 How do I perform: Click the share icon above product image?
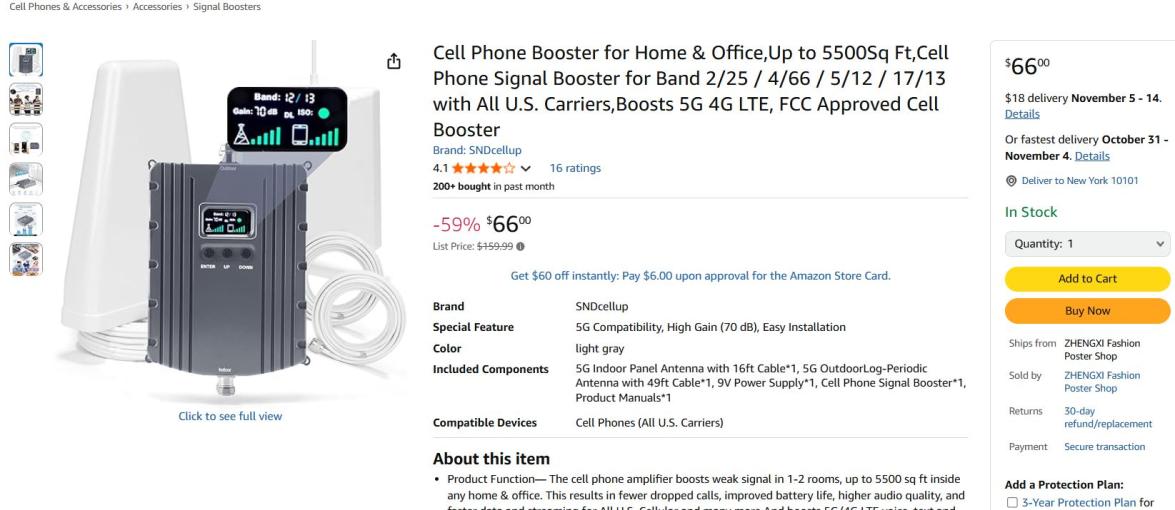pos(393,63)
